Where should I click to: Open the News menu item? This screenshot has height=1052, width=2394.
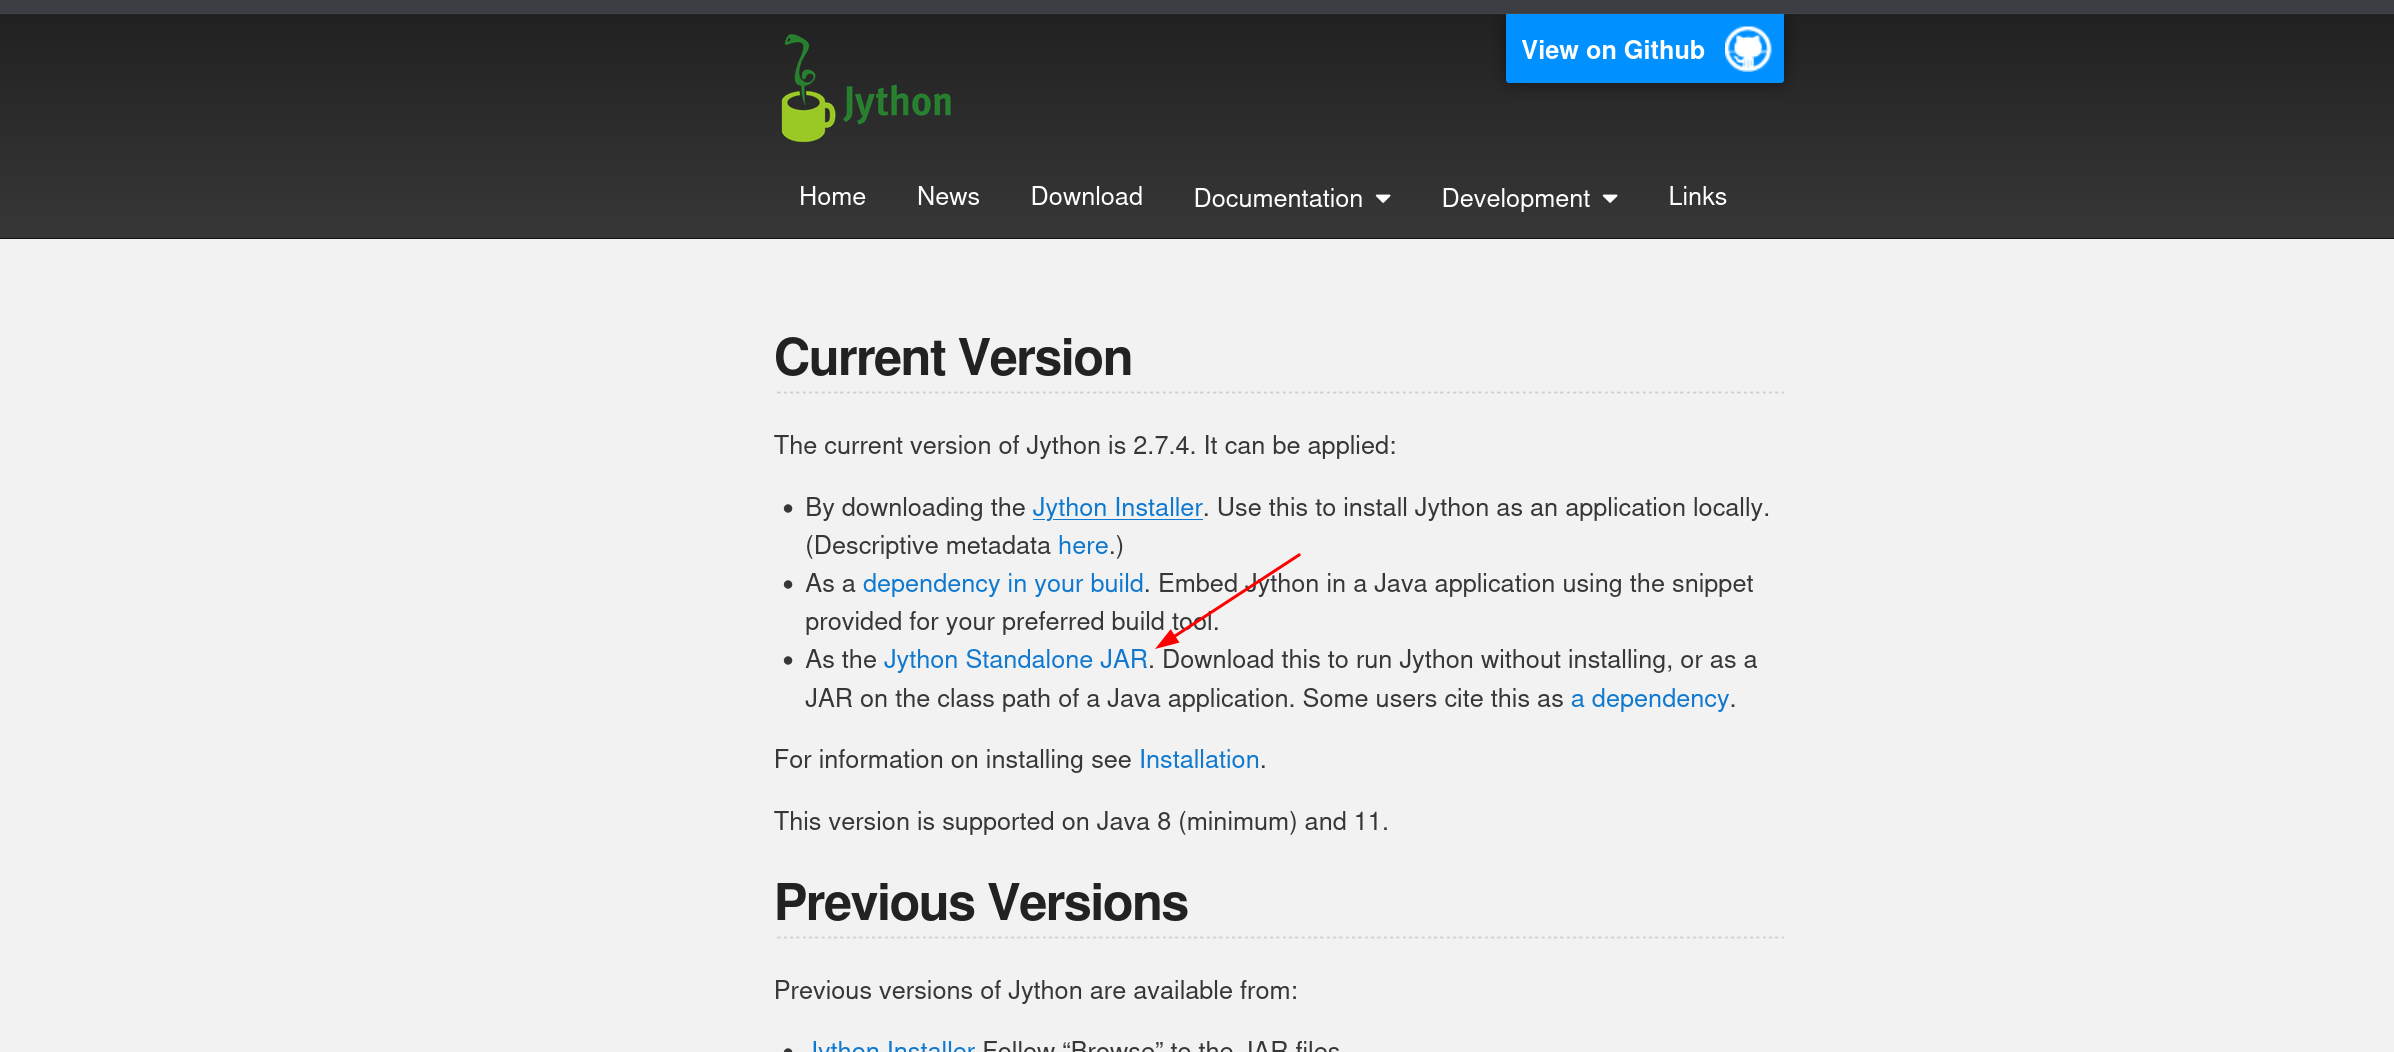tap(948, 197)
